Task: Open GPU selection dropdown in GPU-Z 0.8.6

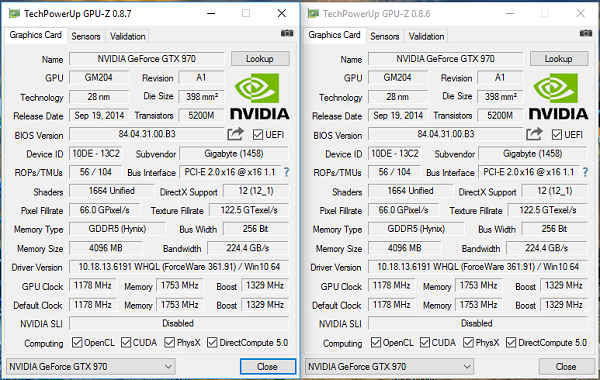Action: click(x=390, y=367)
